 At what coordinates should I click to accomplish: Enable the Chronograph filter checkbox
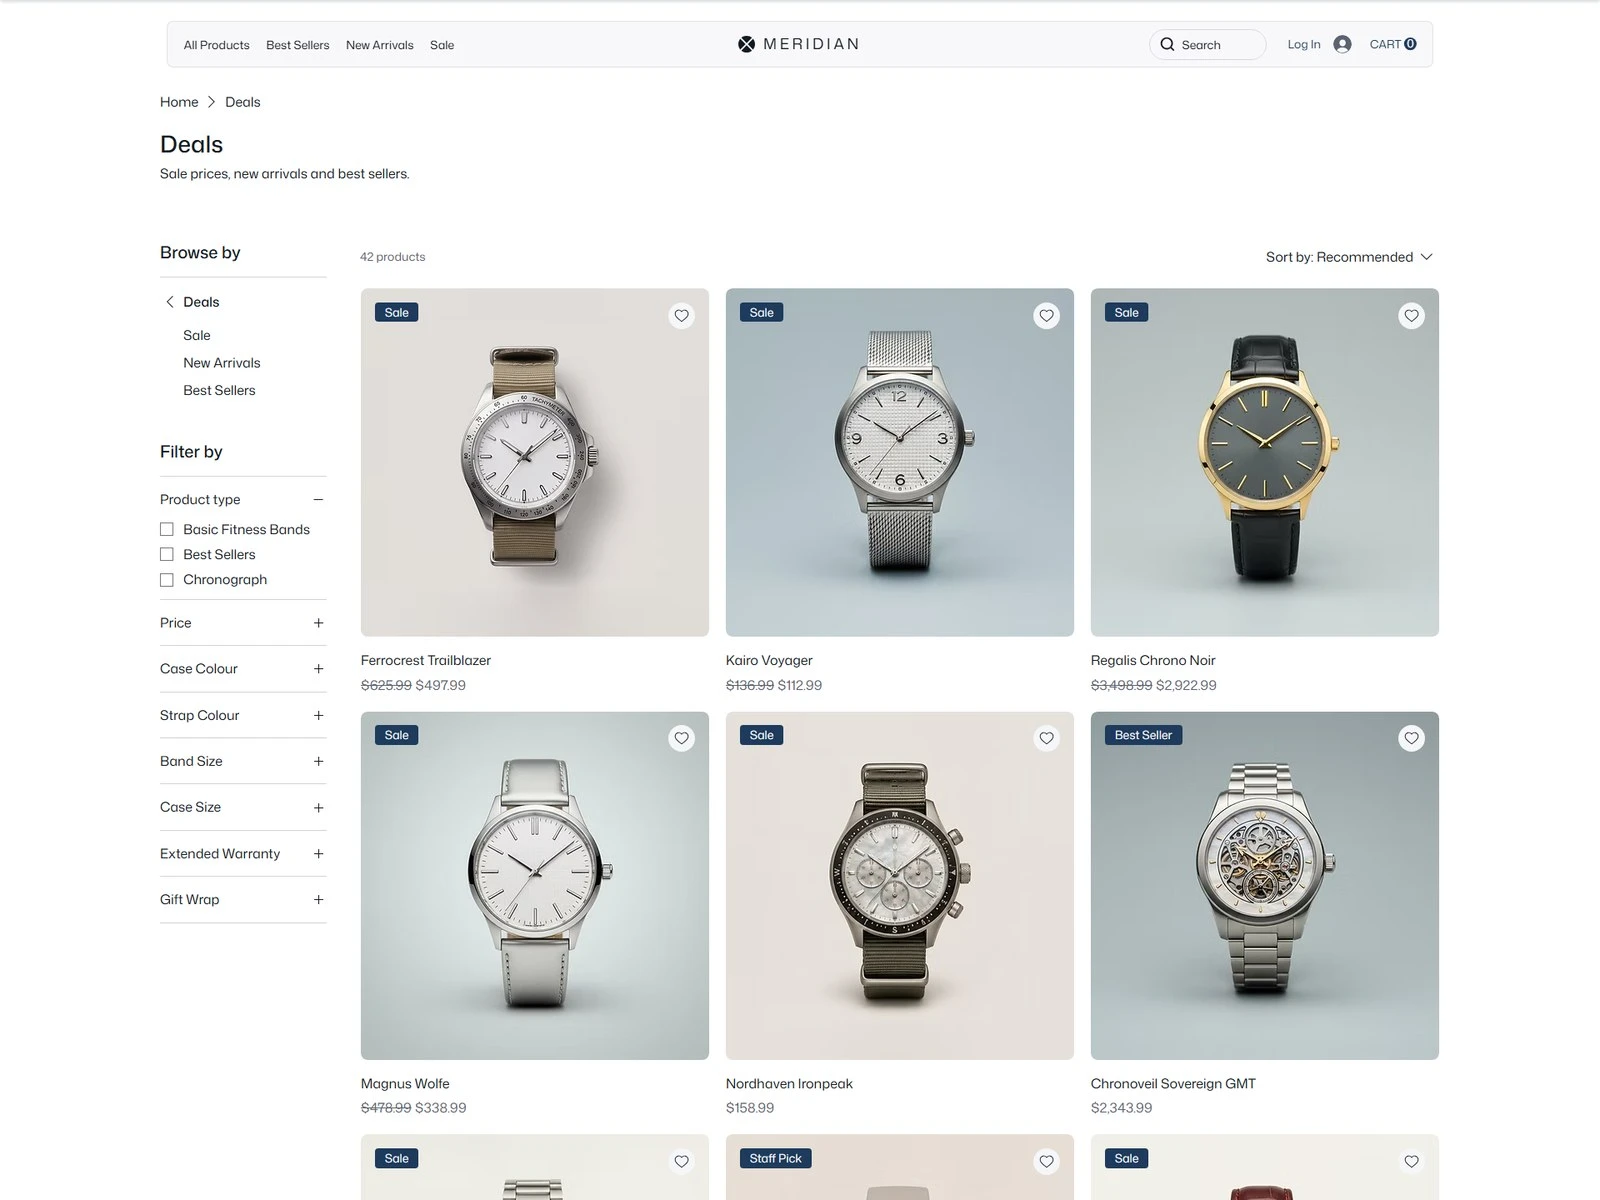[x=167, y=580]
